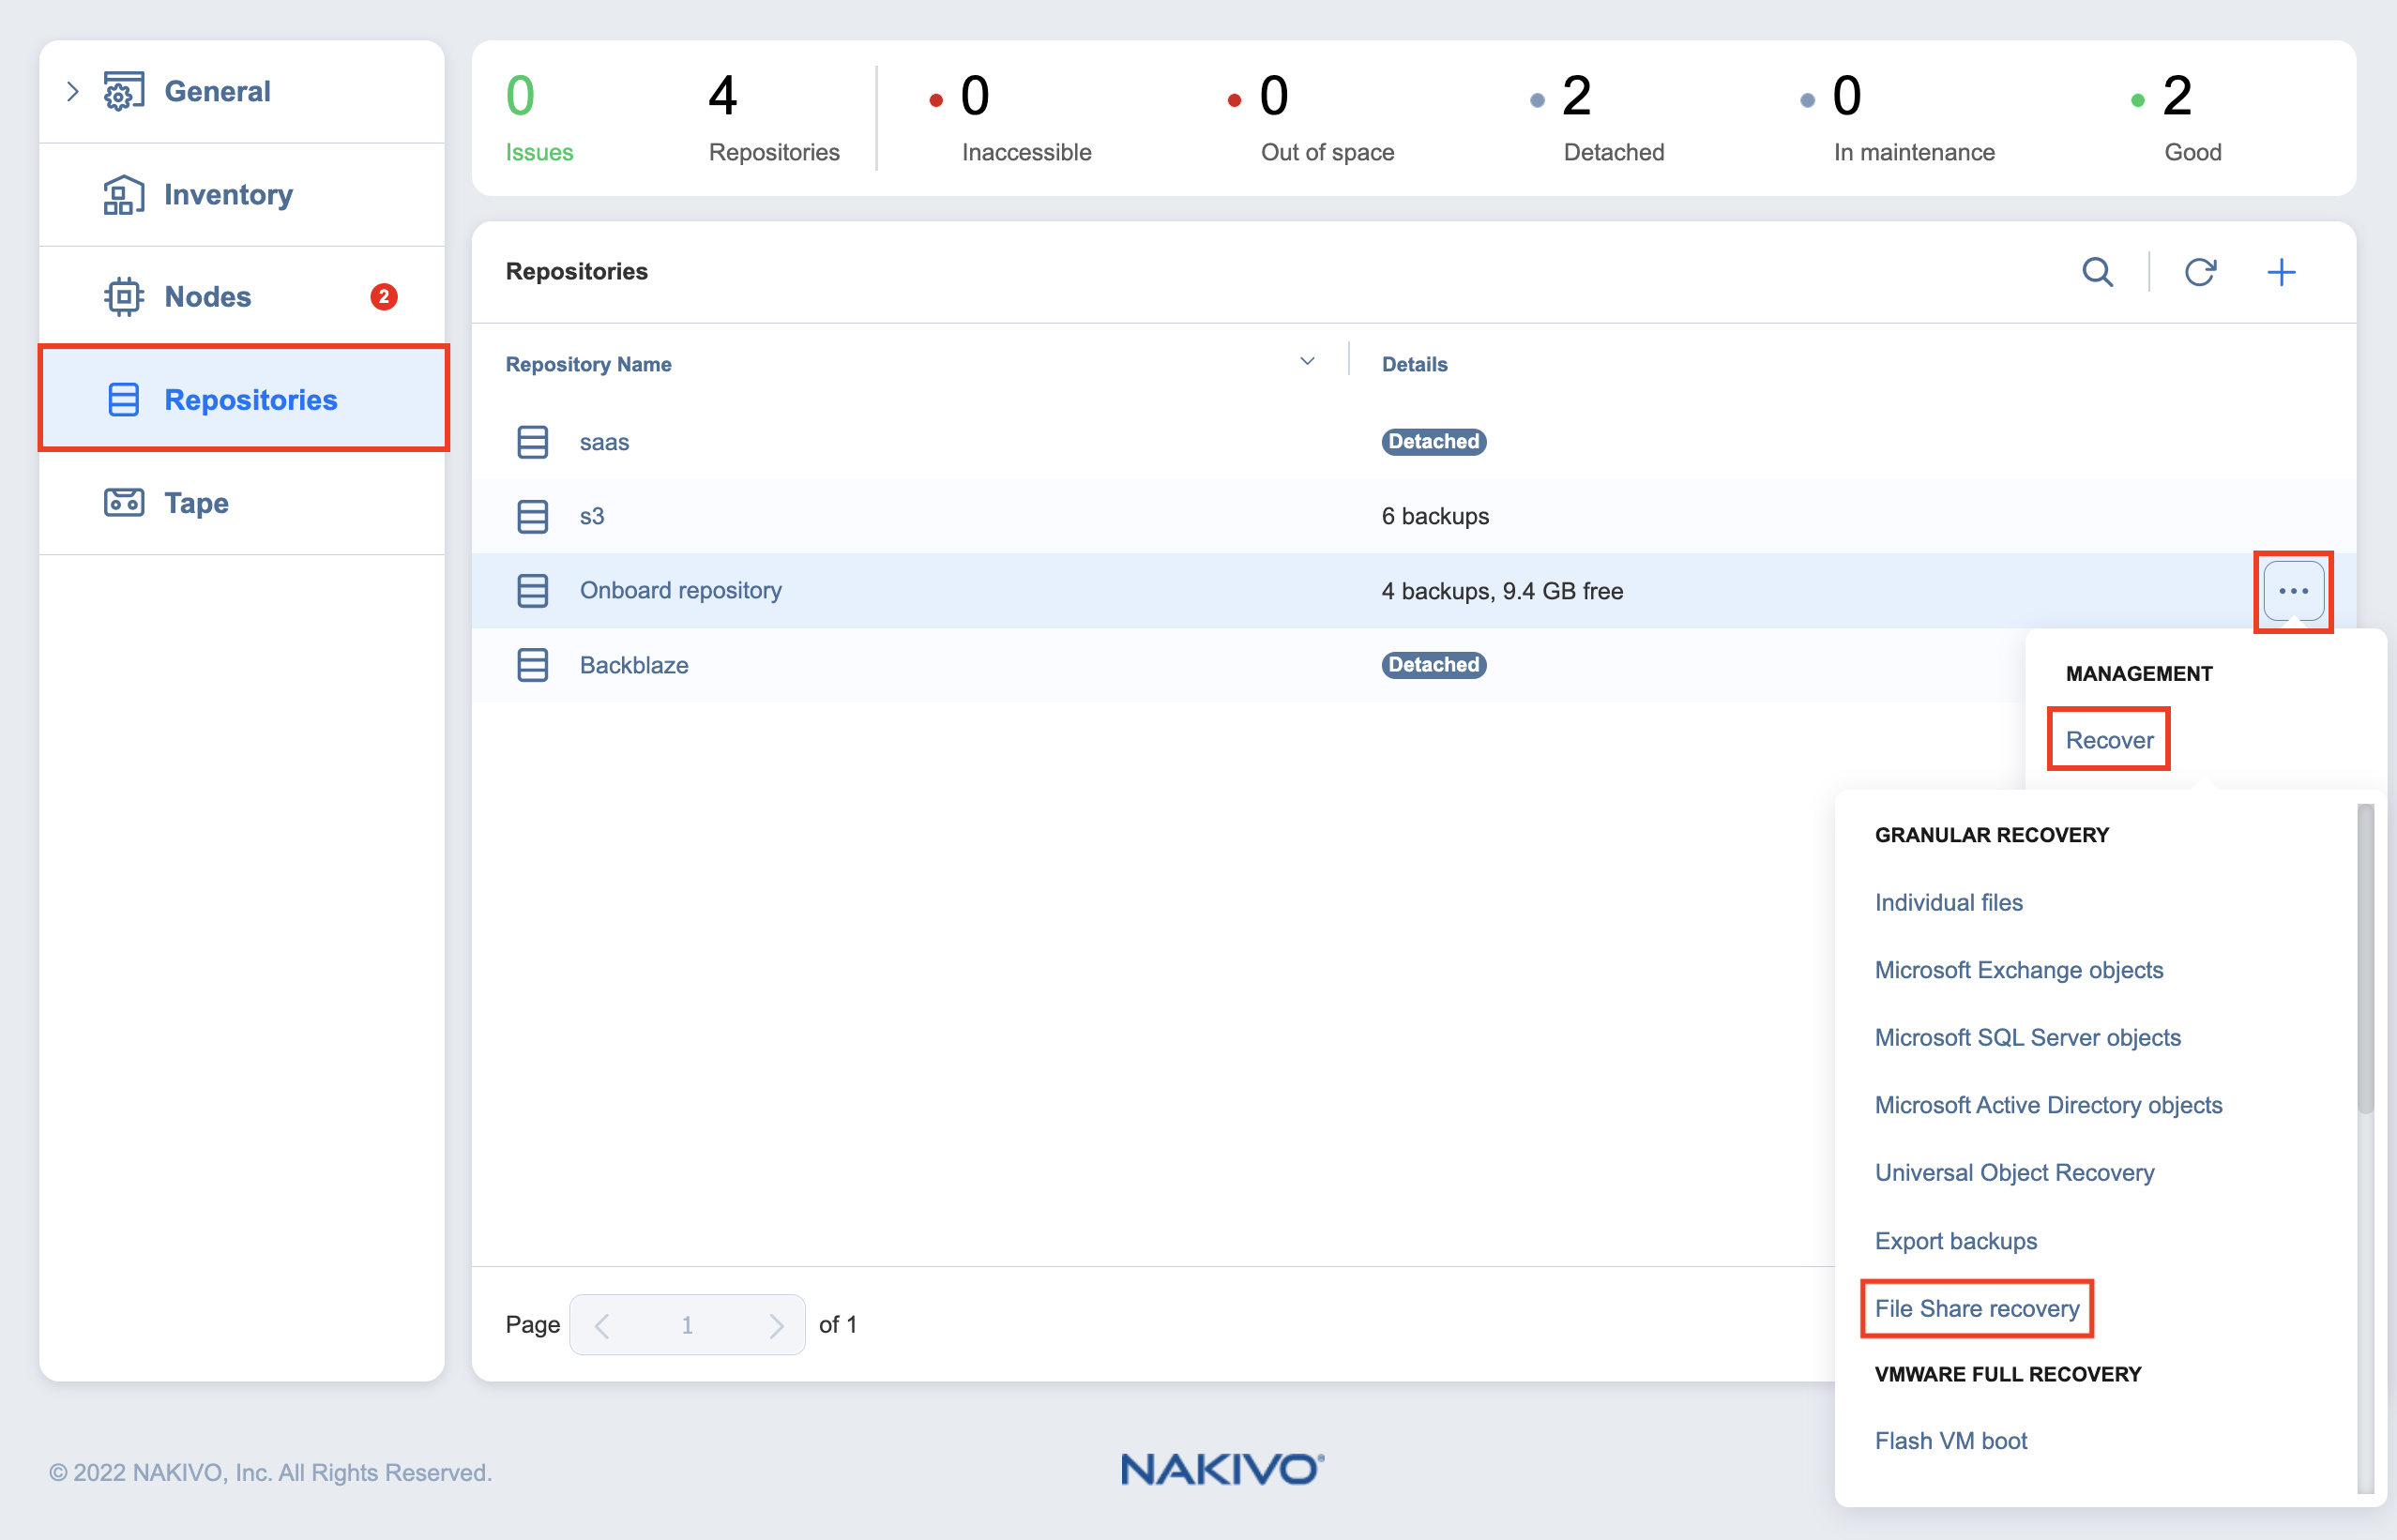
Task: Select Microsoft SQL Server objects
Action: [2027, 1038]
